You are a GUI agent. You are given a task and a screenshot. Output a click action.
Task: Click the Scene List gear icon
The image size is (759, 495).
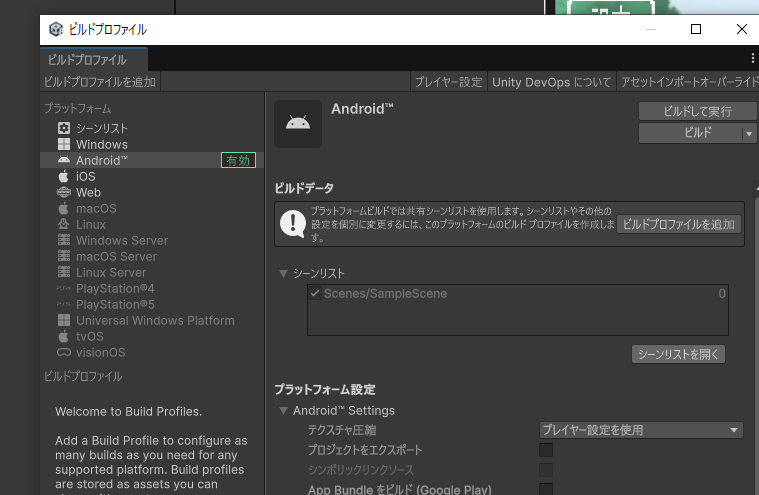tap(64, 128)
